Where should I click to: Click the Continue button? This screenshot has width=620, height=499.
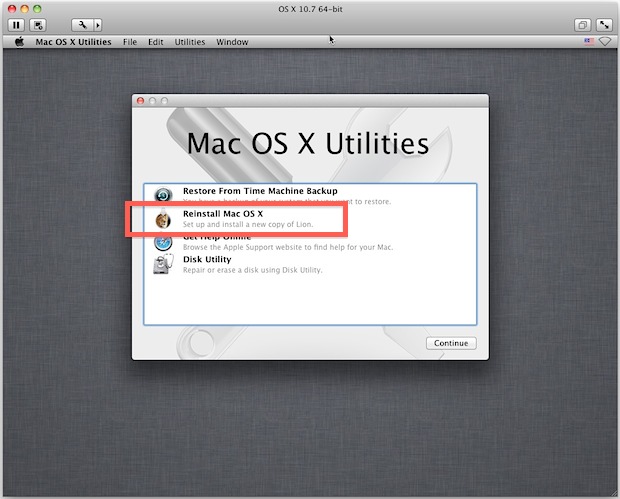coord(451,343)
